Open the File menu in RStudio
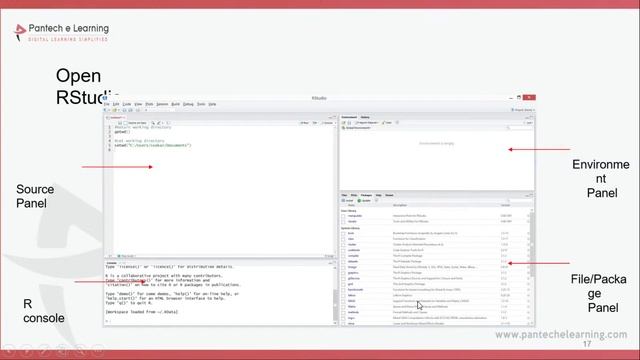Viewport: 640px width, 360px height. coord(107,104)
